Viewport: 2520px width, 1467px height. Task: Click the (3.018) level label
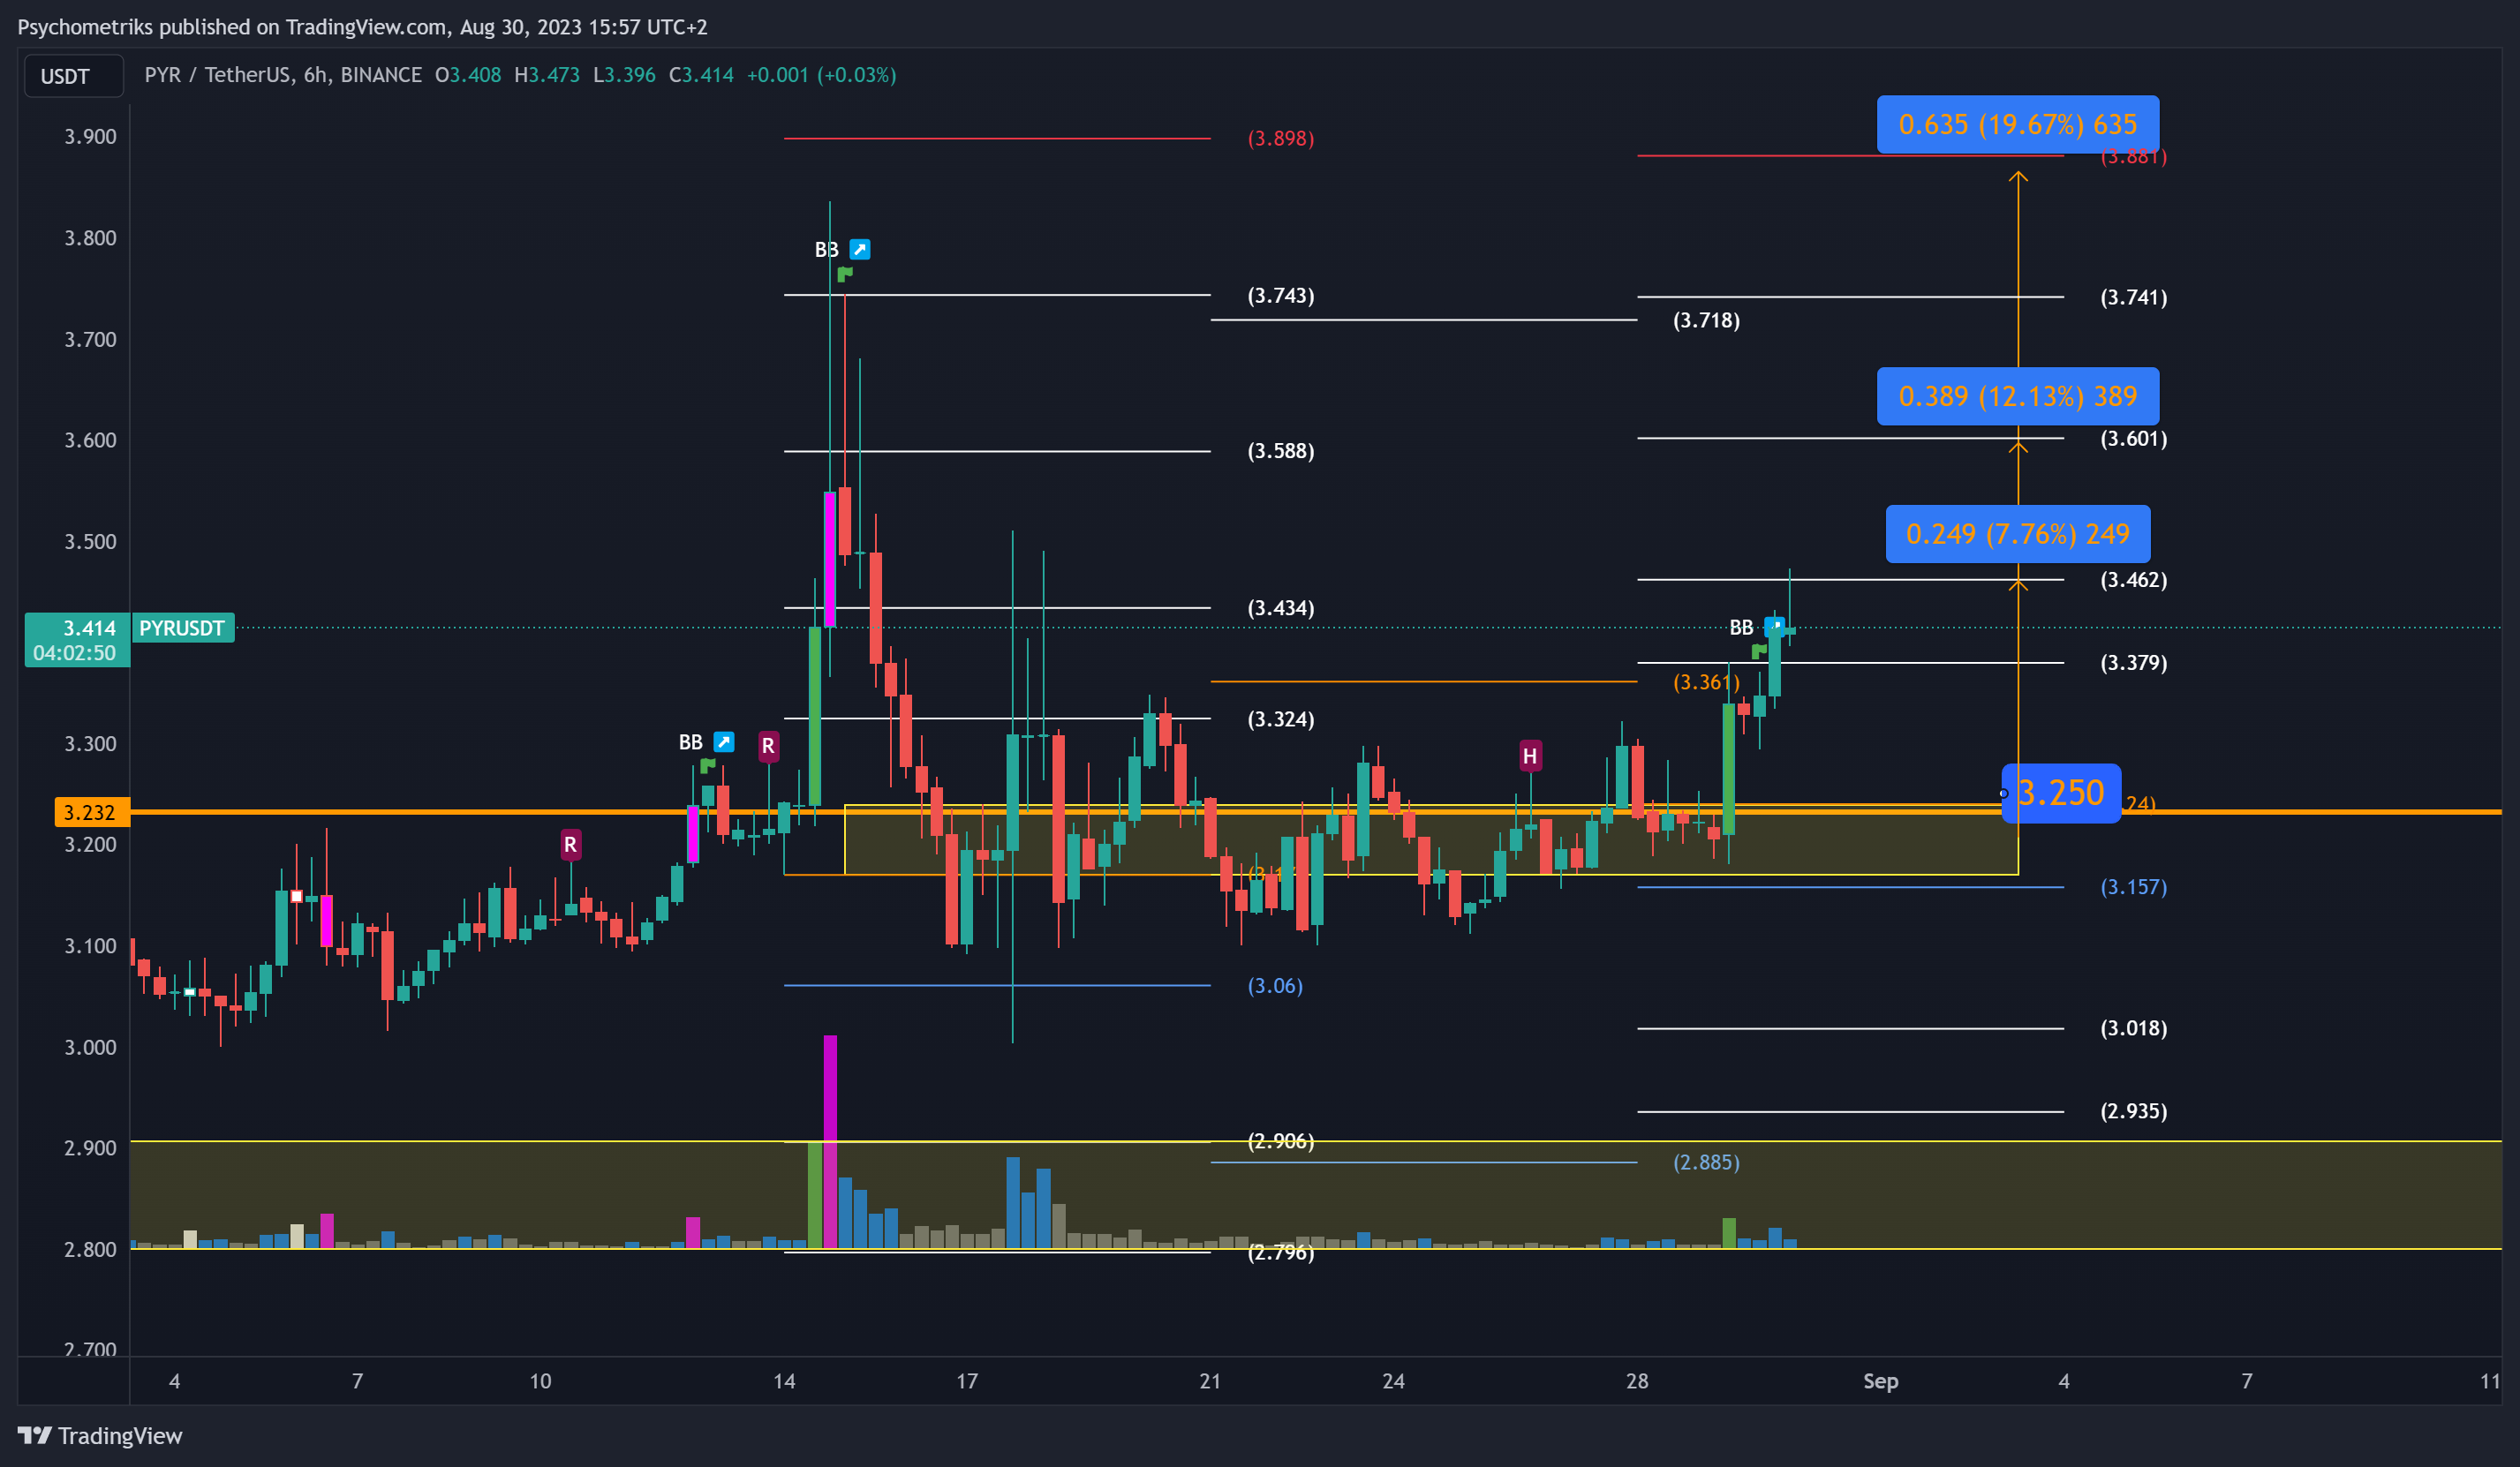[x=2133, y=1028]
